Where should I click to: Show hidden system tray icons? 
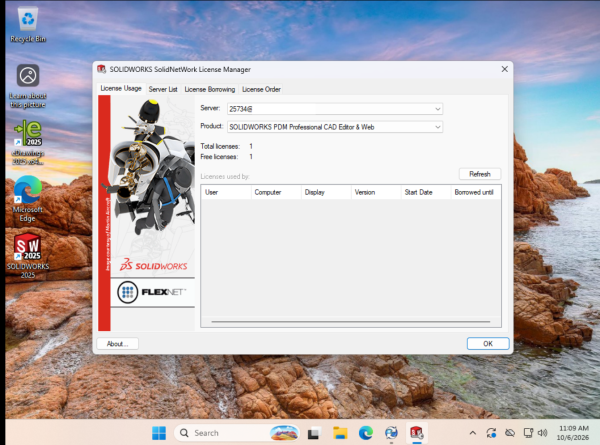[473, 433]
